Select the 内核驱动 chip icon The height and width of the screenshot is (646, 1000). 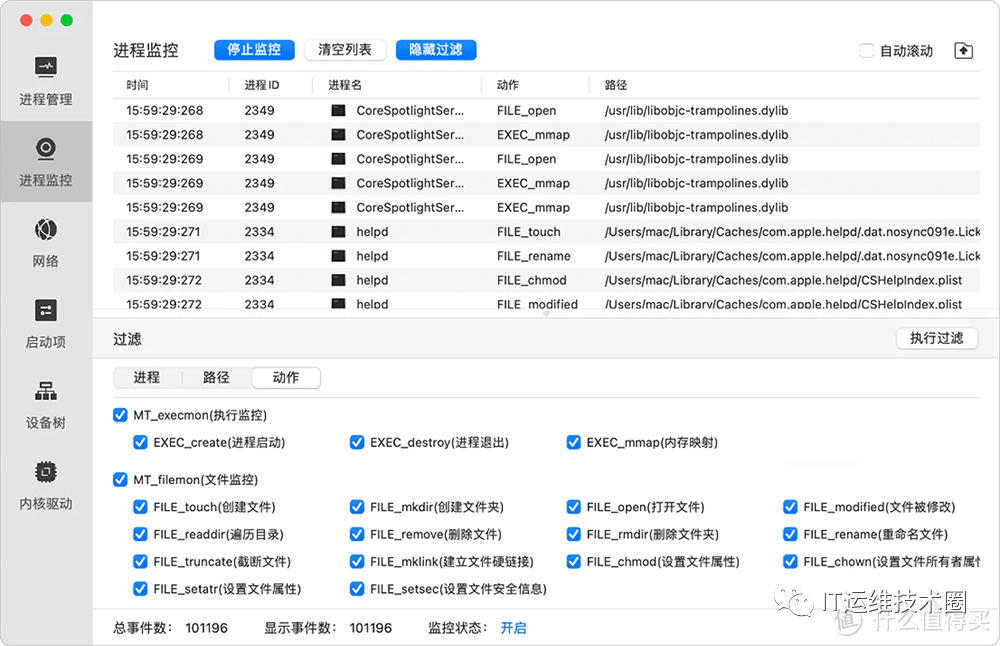pos(46,472)
